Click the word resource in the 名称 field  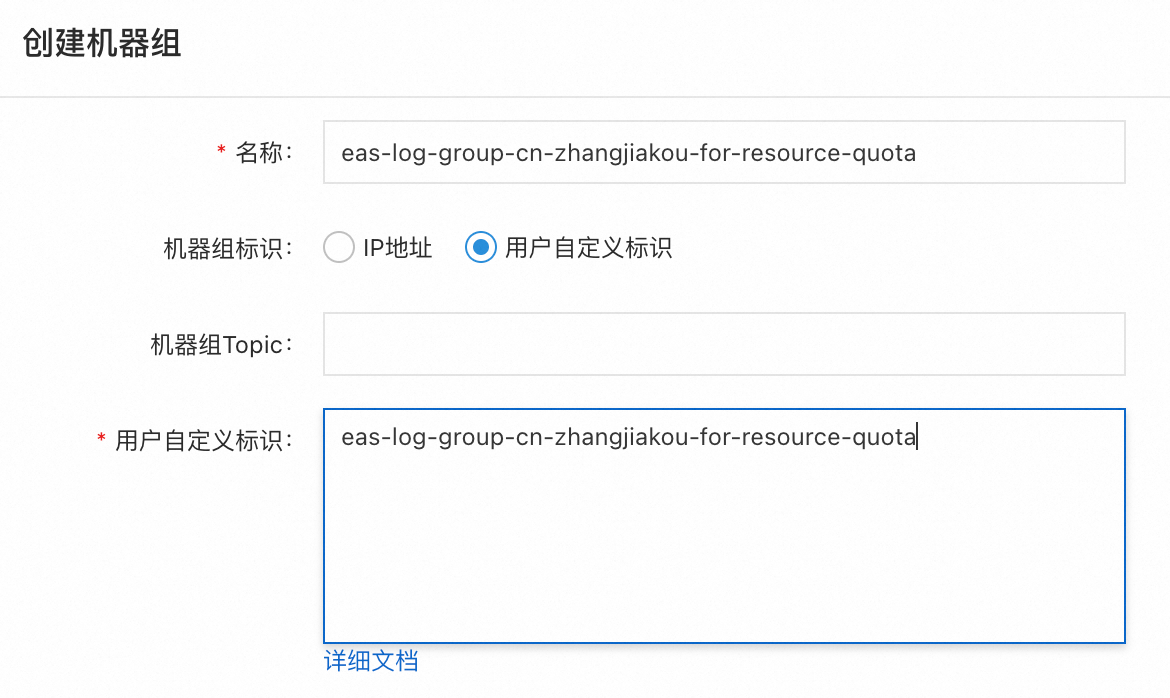tap(793, 154)
